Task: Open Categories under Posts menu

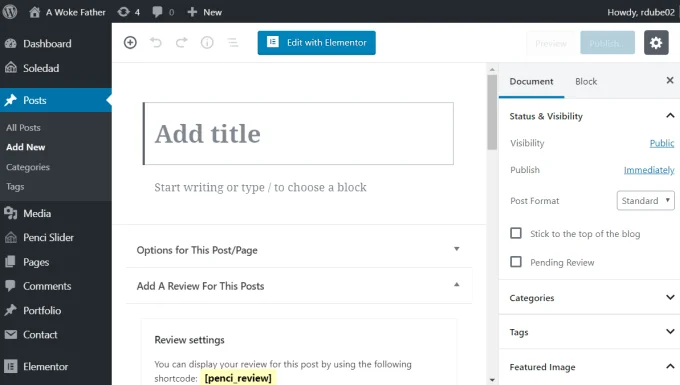Action: (x=28, y=167)
